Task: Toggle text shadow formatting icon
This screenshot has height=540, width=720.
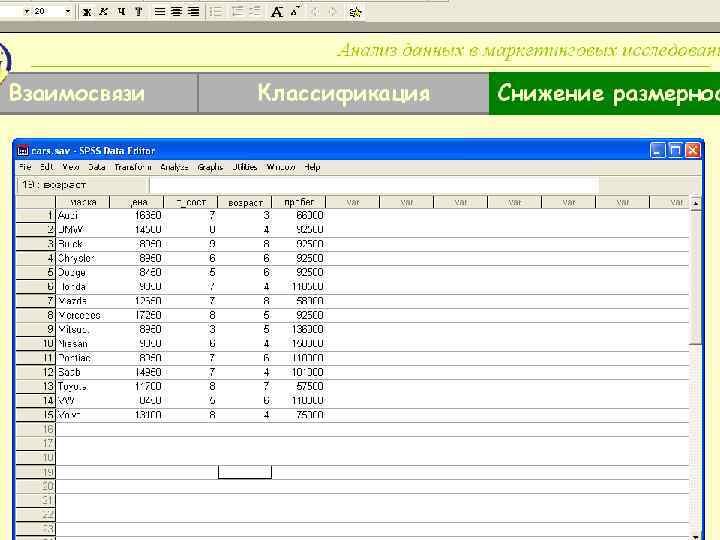Action: pos(138,12)
